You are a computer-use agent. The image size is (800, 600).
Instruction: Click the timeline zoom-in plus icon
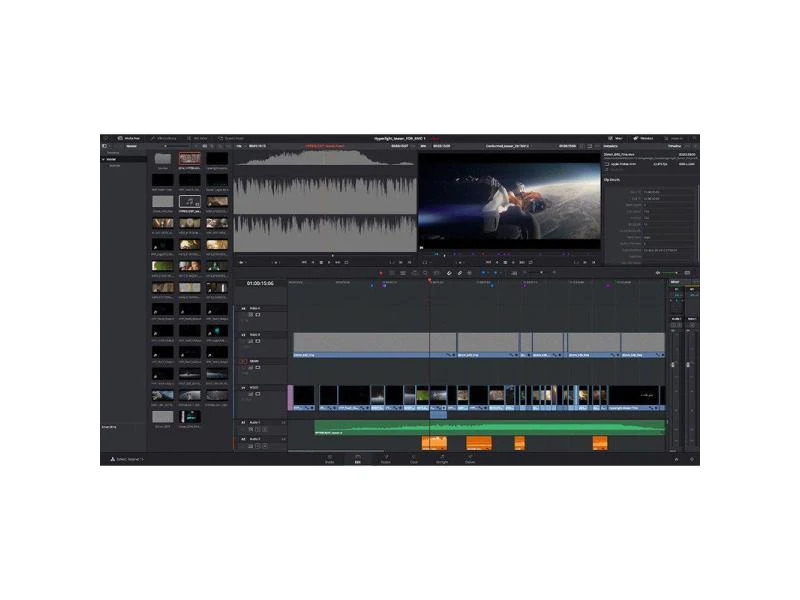[x=554, y=273]
